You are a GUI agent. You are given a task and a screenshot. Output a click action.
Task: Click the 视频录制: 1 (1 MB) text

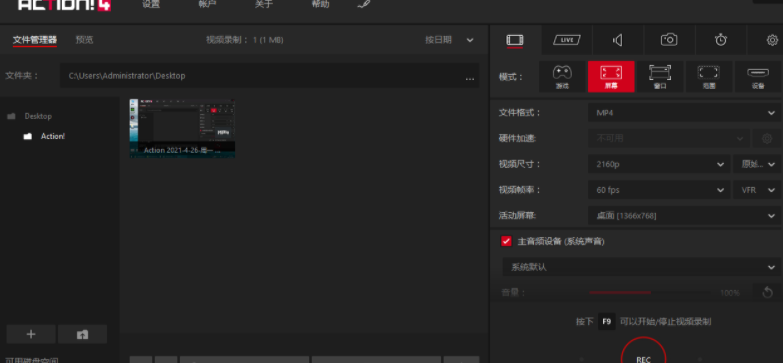[x=245, y=40]
